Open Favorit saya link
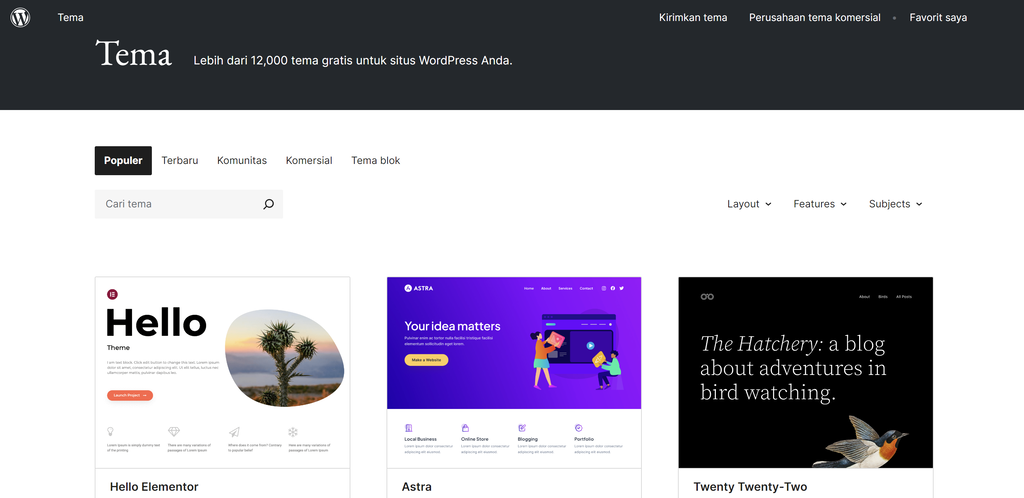 click(938, 18)
